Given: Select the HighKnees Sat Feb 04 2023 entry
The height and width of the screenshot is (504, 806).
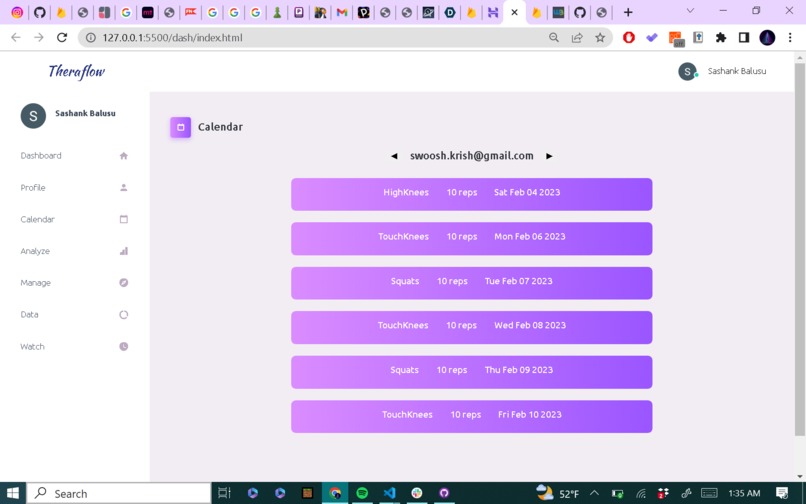Looking at the screenshot, I should (471, 194).
